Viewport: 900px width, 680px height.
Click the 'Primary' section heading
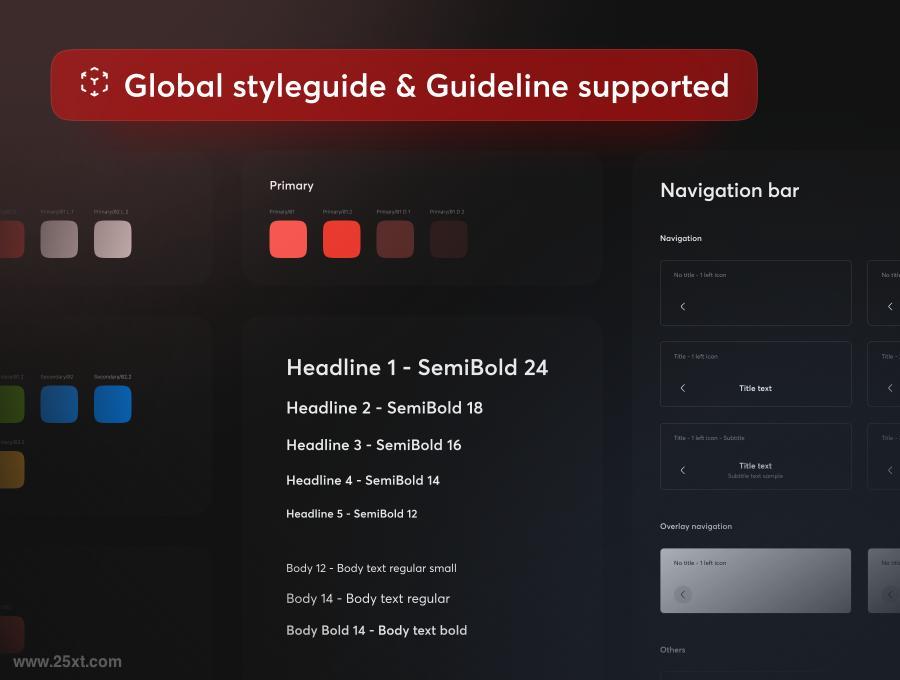tap(291, 185)
